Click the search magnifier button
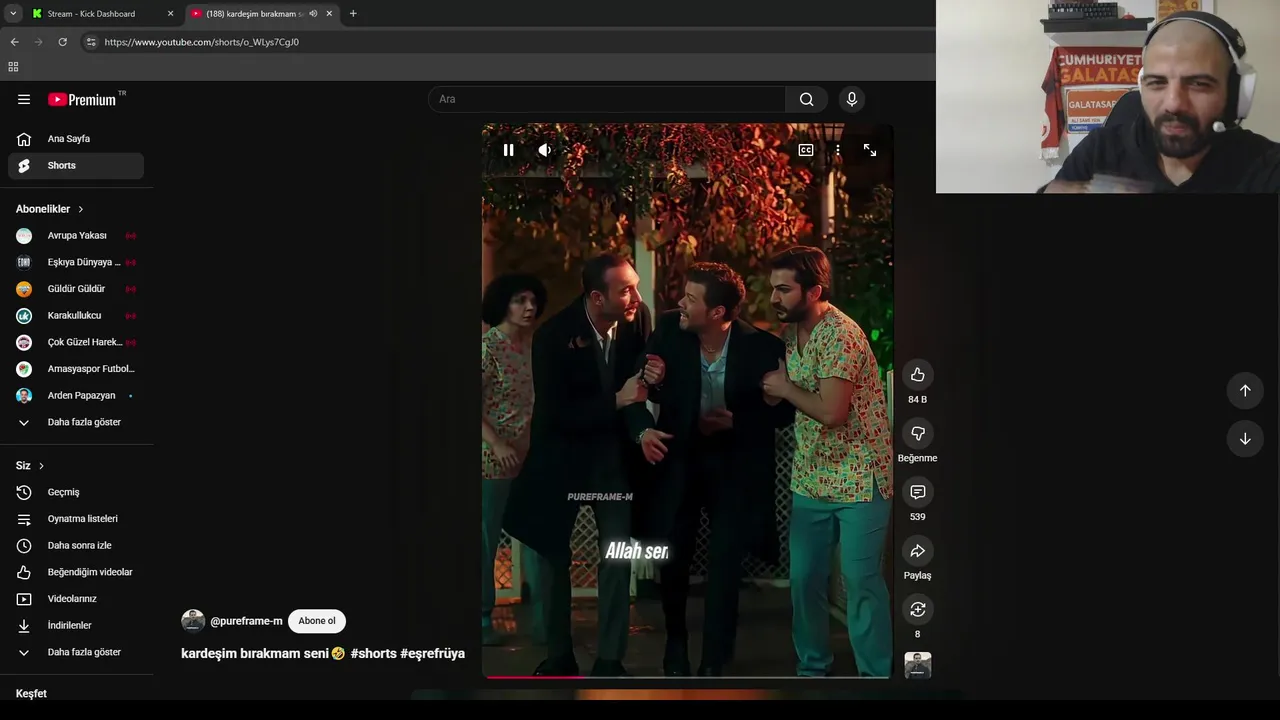 click(807, 99)
